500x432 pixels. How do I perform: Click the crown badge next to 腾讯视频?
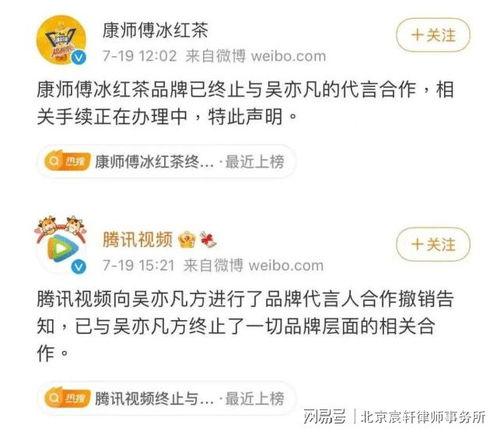point(187,239)
